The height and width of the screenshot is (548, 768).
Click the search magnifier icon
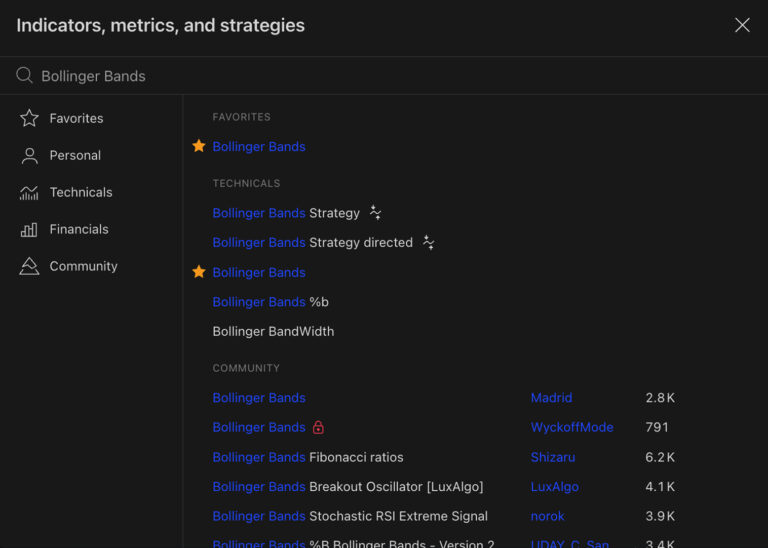pyautogui.click(x=25, y=76)
